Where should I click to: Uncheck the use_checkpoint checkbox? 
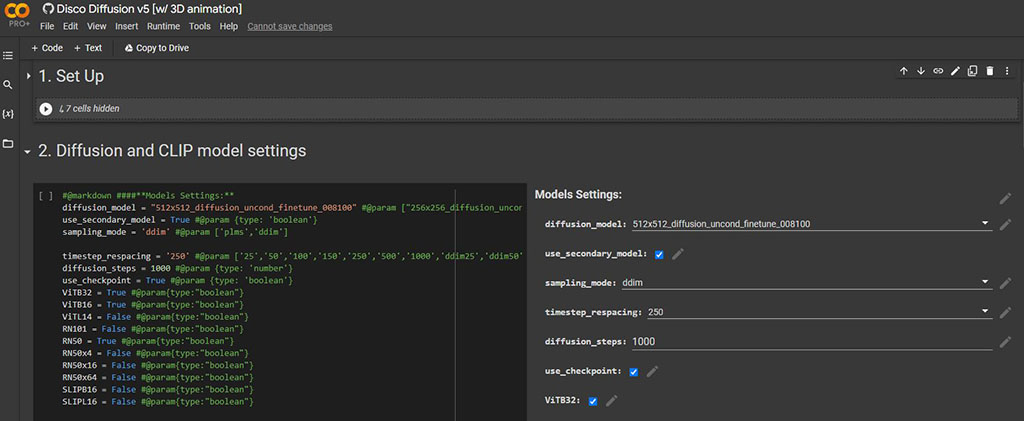click(634, 371)
